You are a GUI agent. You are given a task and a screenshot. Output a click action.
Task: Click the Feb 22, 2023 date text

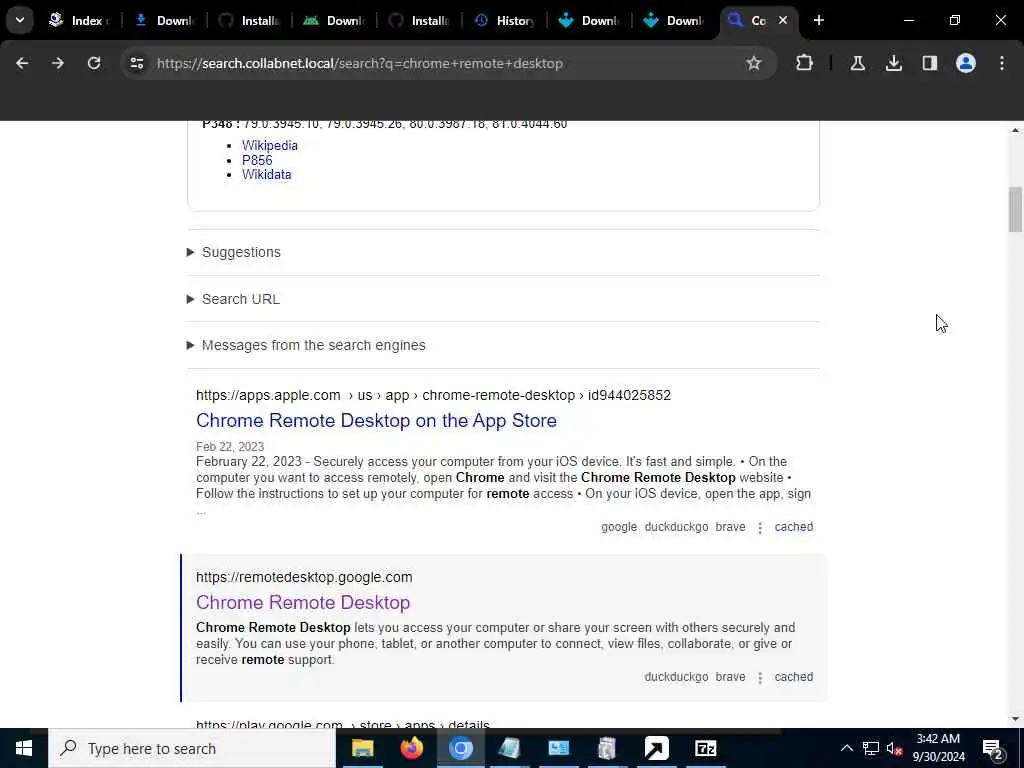(230, 447)
